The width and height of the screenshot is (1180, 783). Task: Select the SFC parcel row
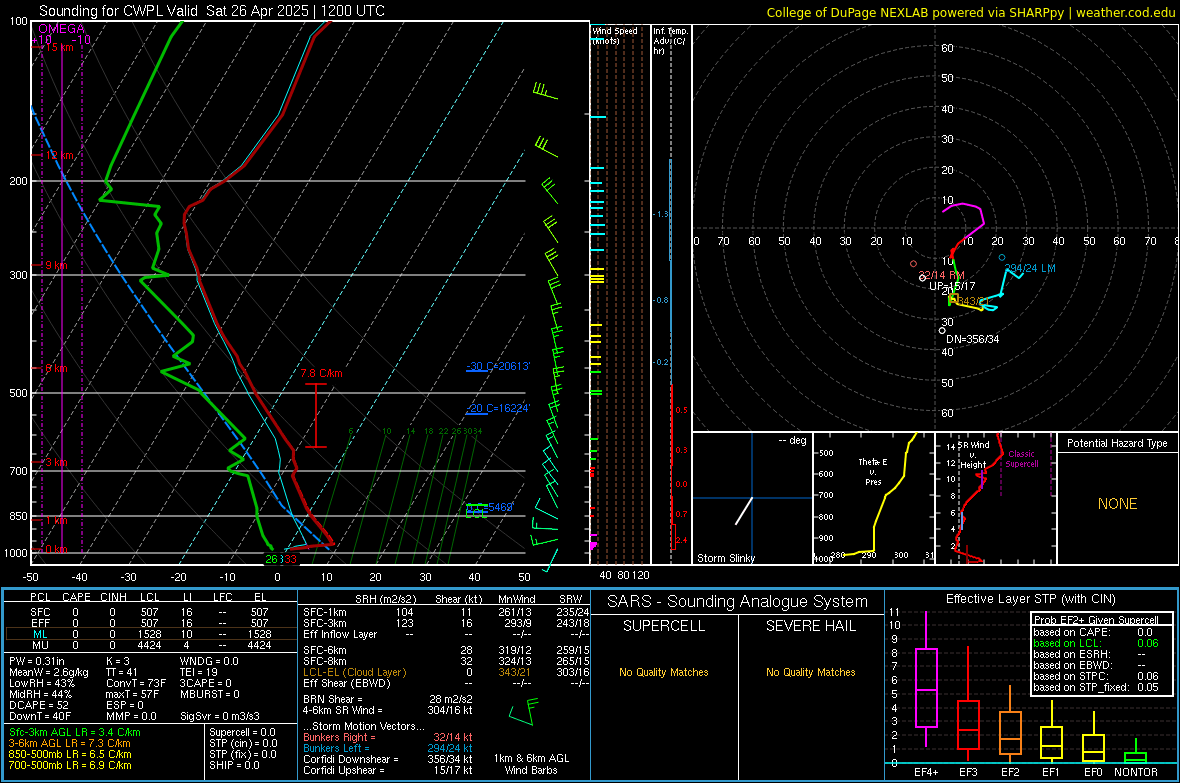(x=149, y=612)
